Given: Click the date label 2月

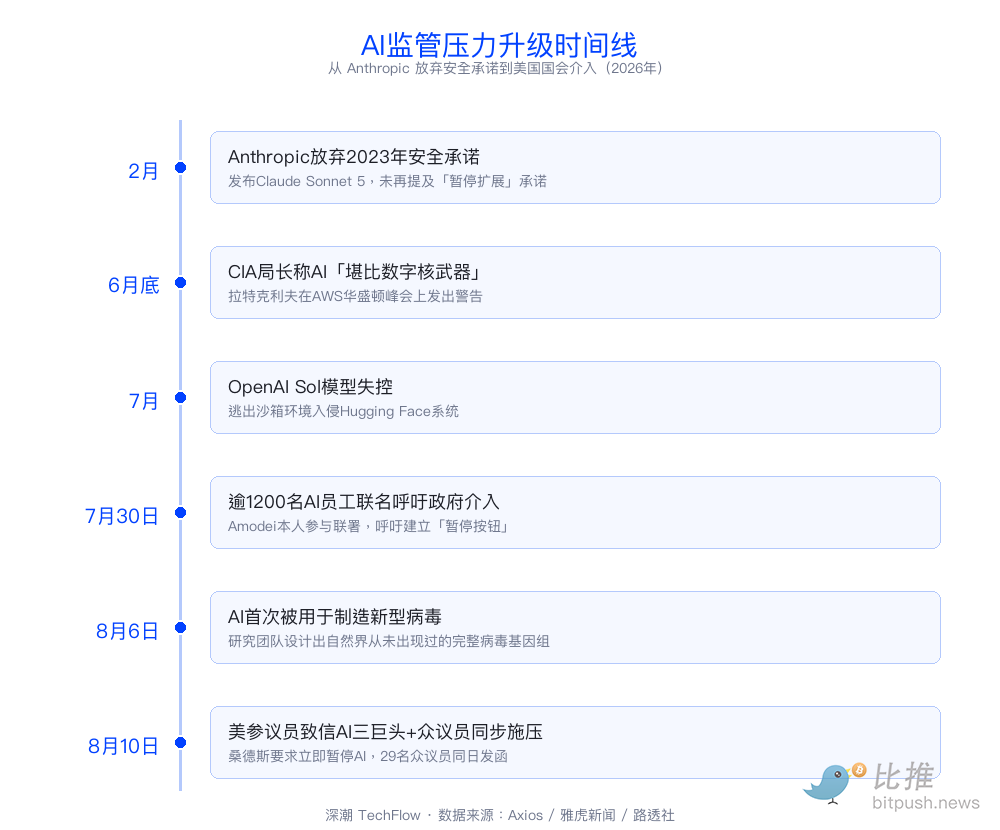Looking at the screenshot, I should pyautogui.click(x=143, y=171).
